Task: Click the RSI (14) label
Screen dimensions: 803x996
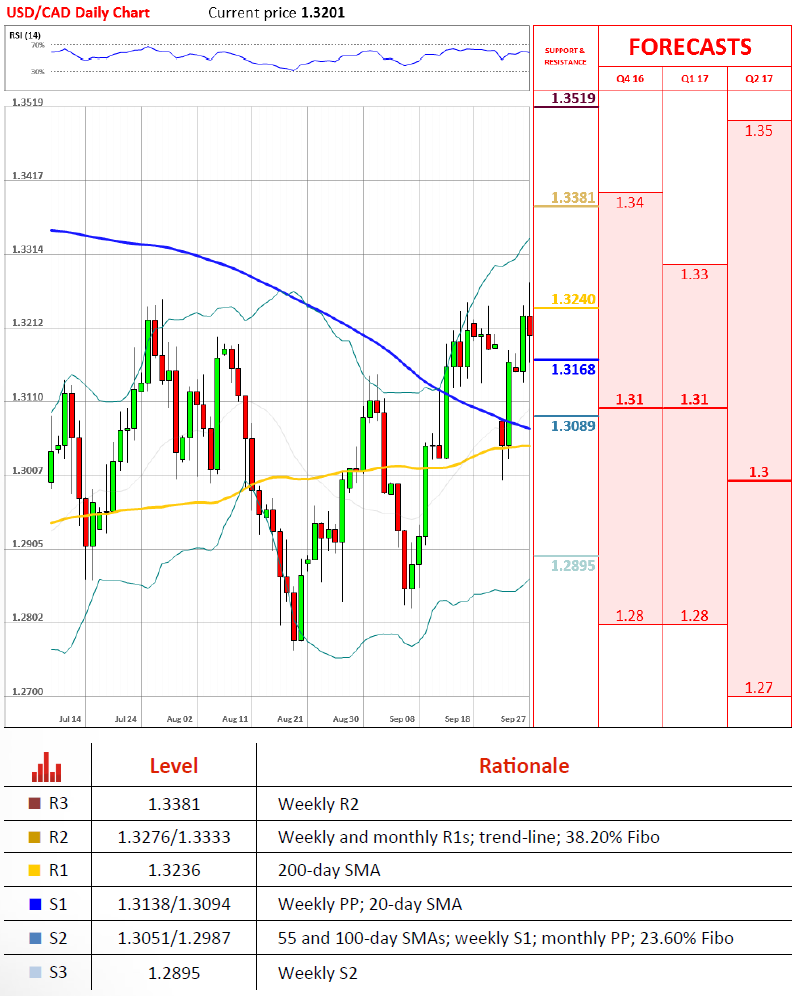Action: 25,35
